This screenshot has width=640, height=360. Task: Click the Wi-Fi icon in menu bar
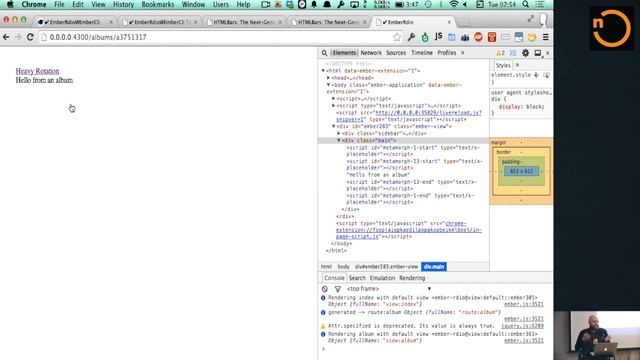click(453, 4)
